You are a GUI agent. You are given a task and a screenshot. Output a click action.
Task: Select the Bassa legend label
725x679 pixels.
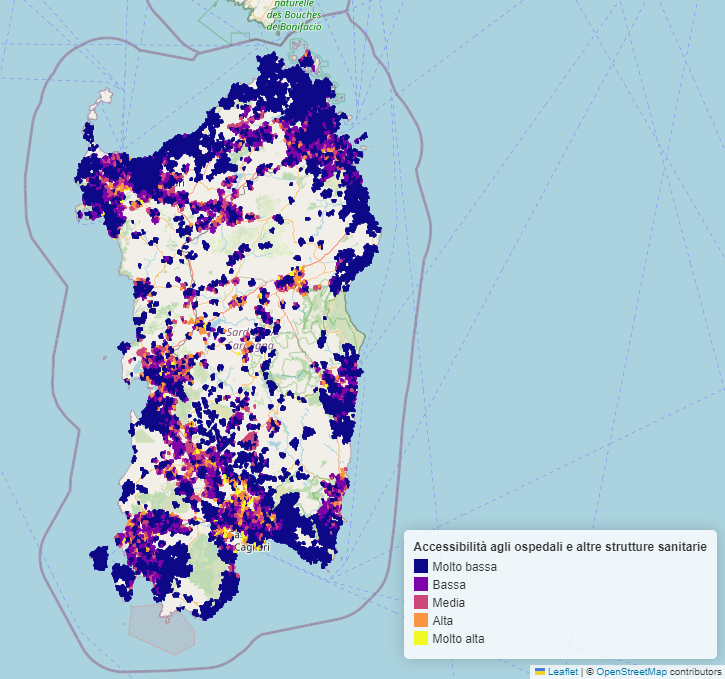[449, 585]
